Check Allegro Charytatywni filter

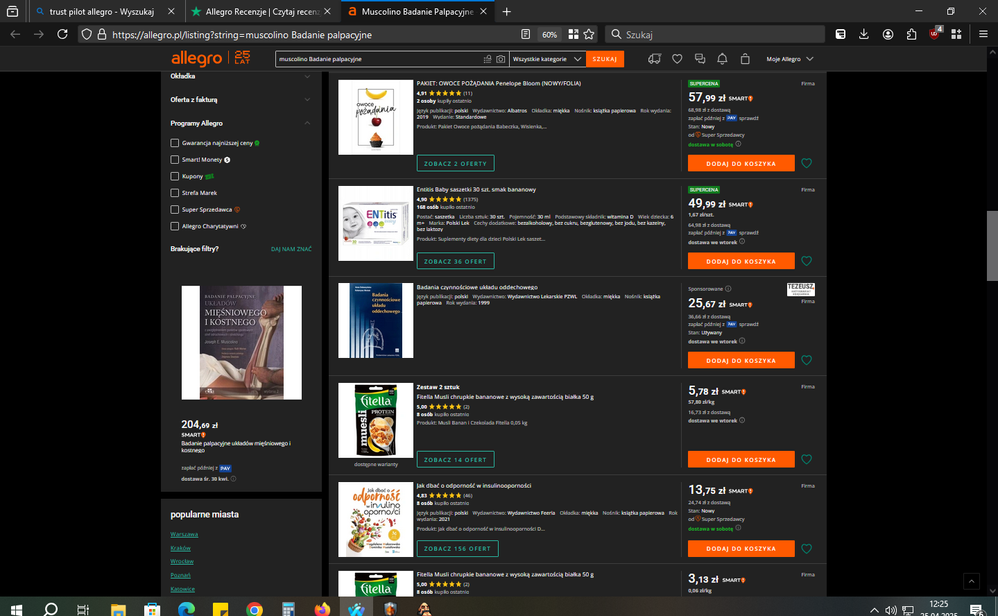point(174,226)
